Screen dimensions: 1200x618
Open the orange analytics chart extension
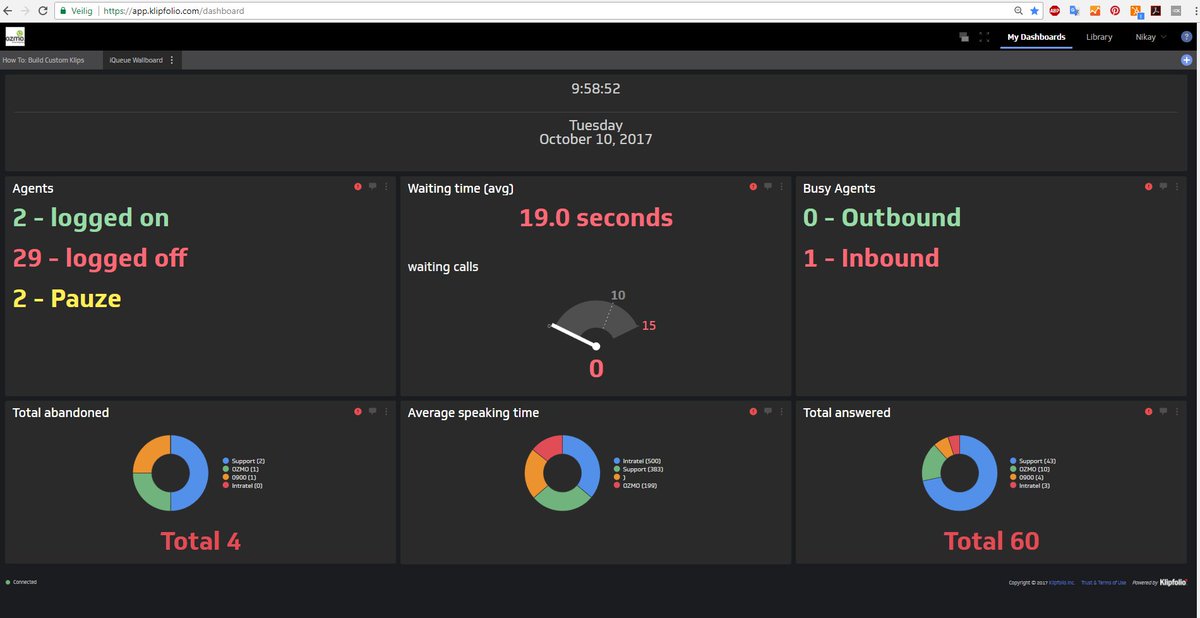click(x=1094, y=11)
